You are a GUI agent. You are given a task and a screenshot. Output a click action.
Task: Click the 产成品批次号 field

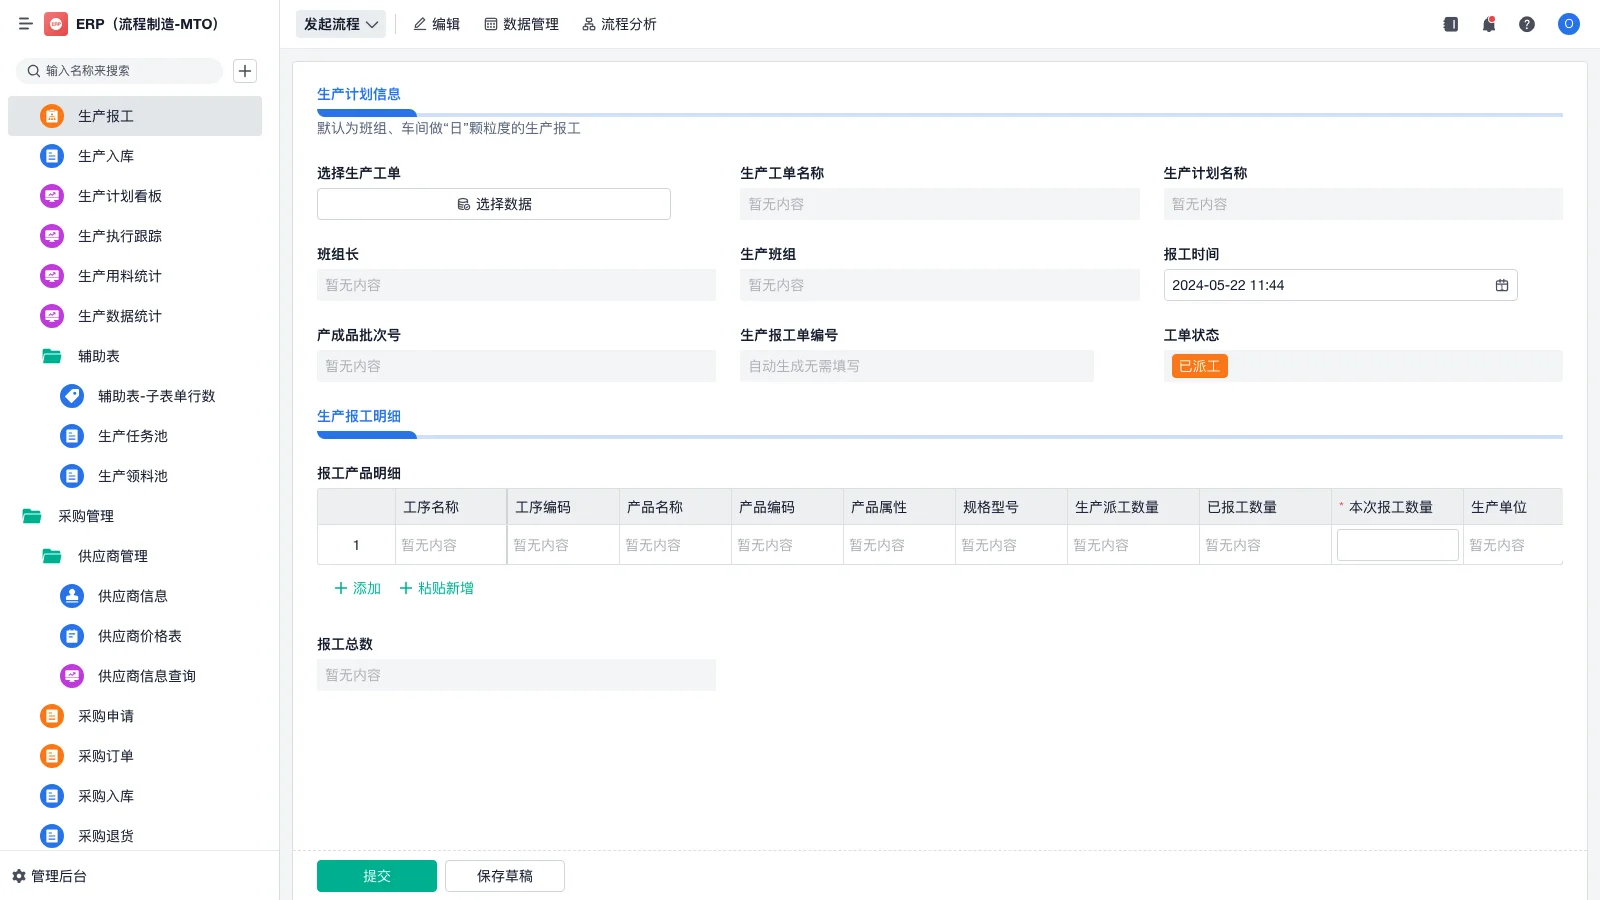[516, 366]
